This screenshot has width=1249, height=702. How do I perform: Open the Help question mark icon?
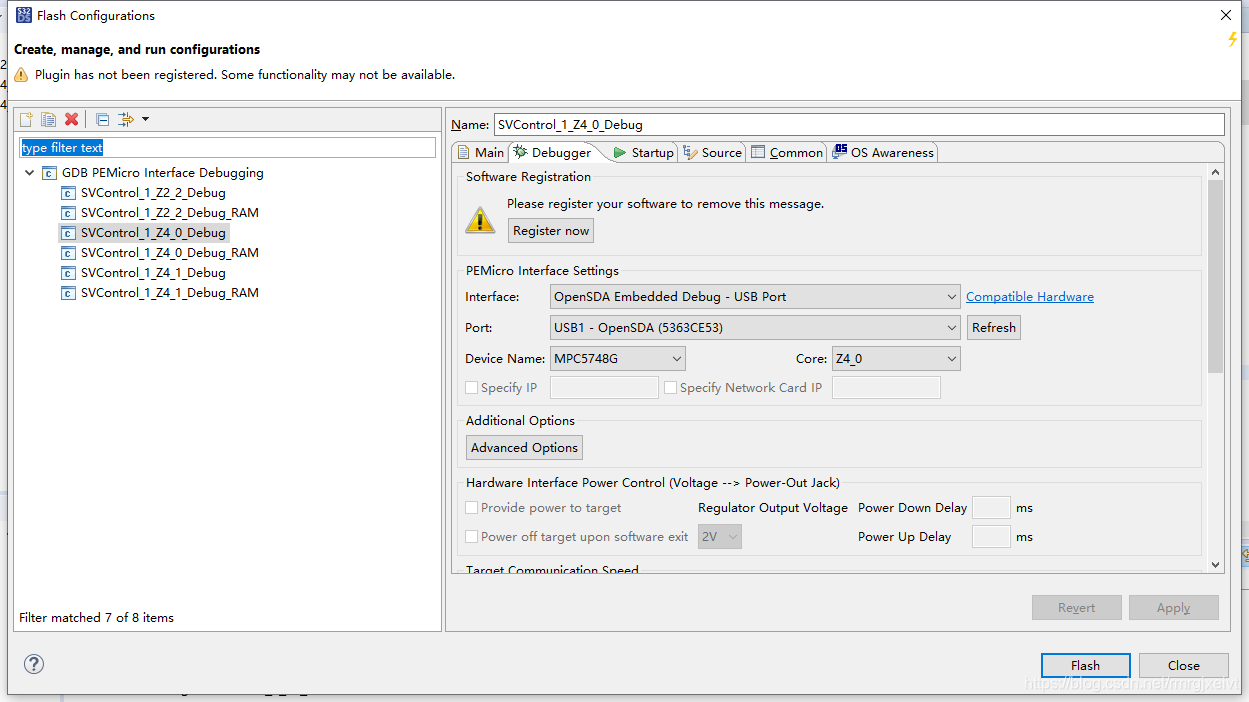tap(34, 664)
